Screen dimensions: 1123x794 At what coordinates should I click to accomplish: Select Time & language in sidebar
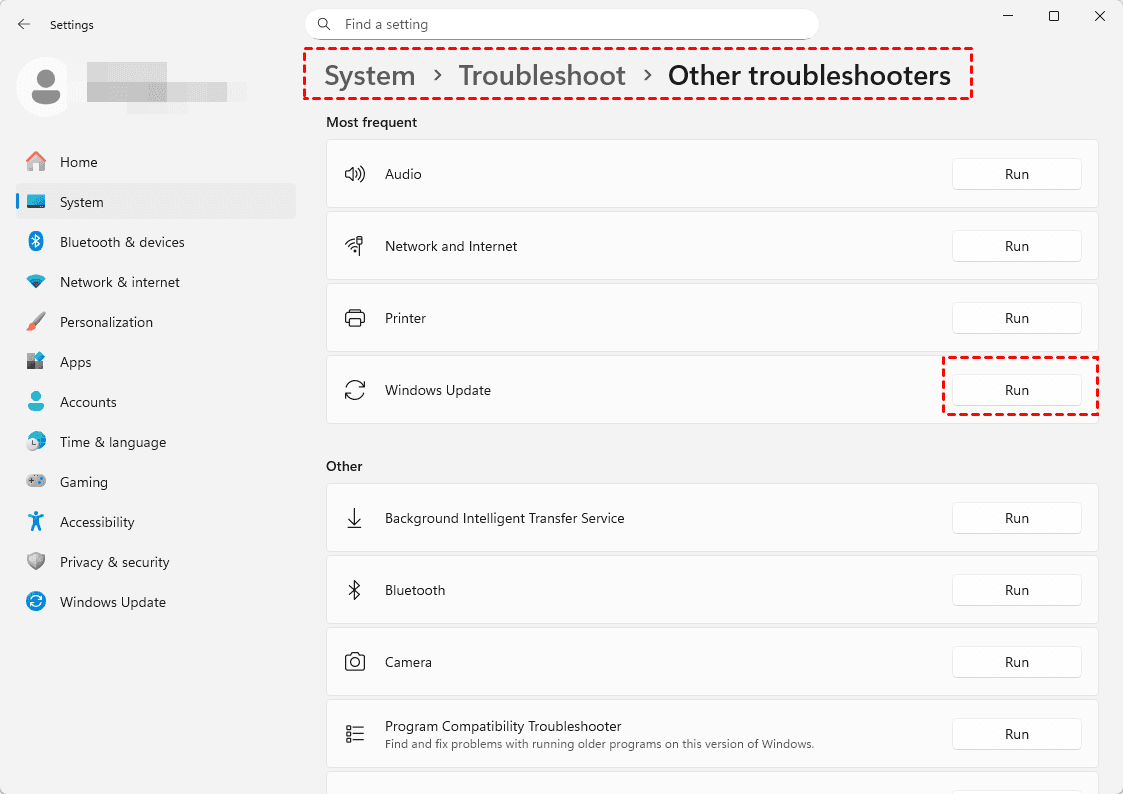click(x=112, y=442)
